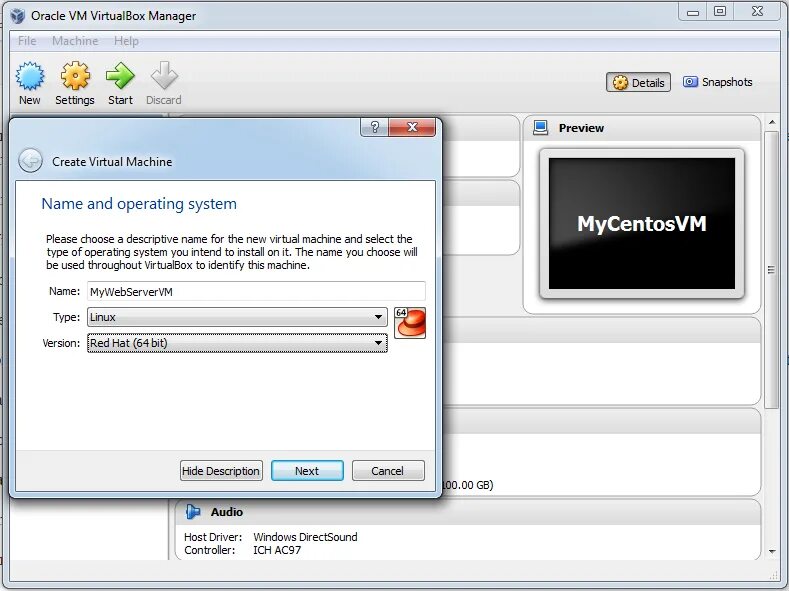Click Next to continue the wizard

[307, 471]
